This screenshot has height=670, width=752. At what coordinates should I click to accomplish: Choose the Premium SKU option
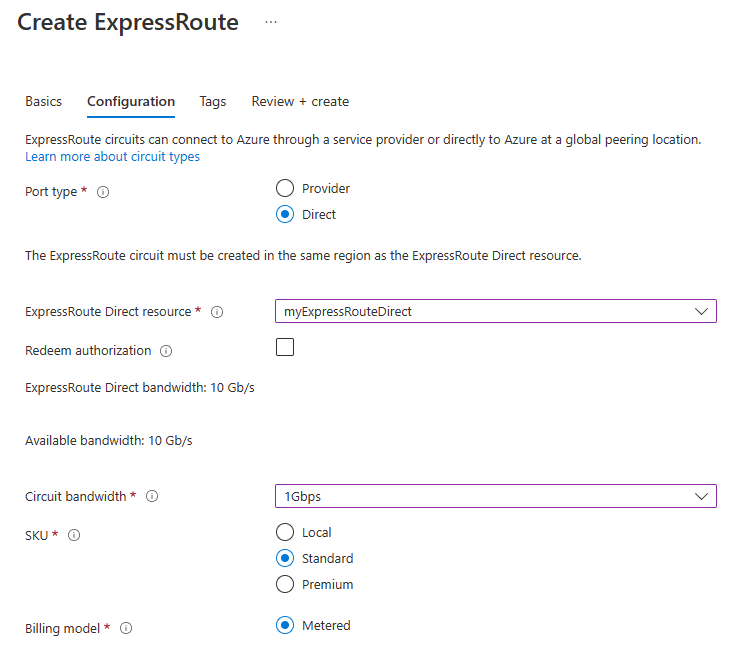(x=285, y=584)
